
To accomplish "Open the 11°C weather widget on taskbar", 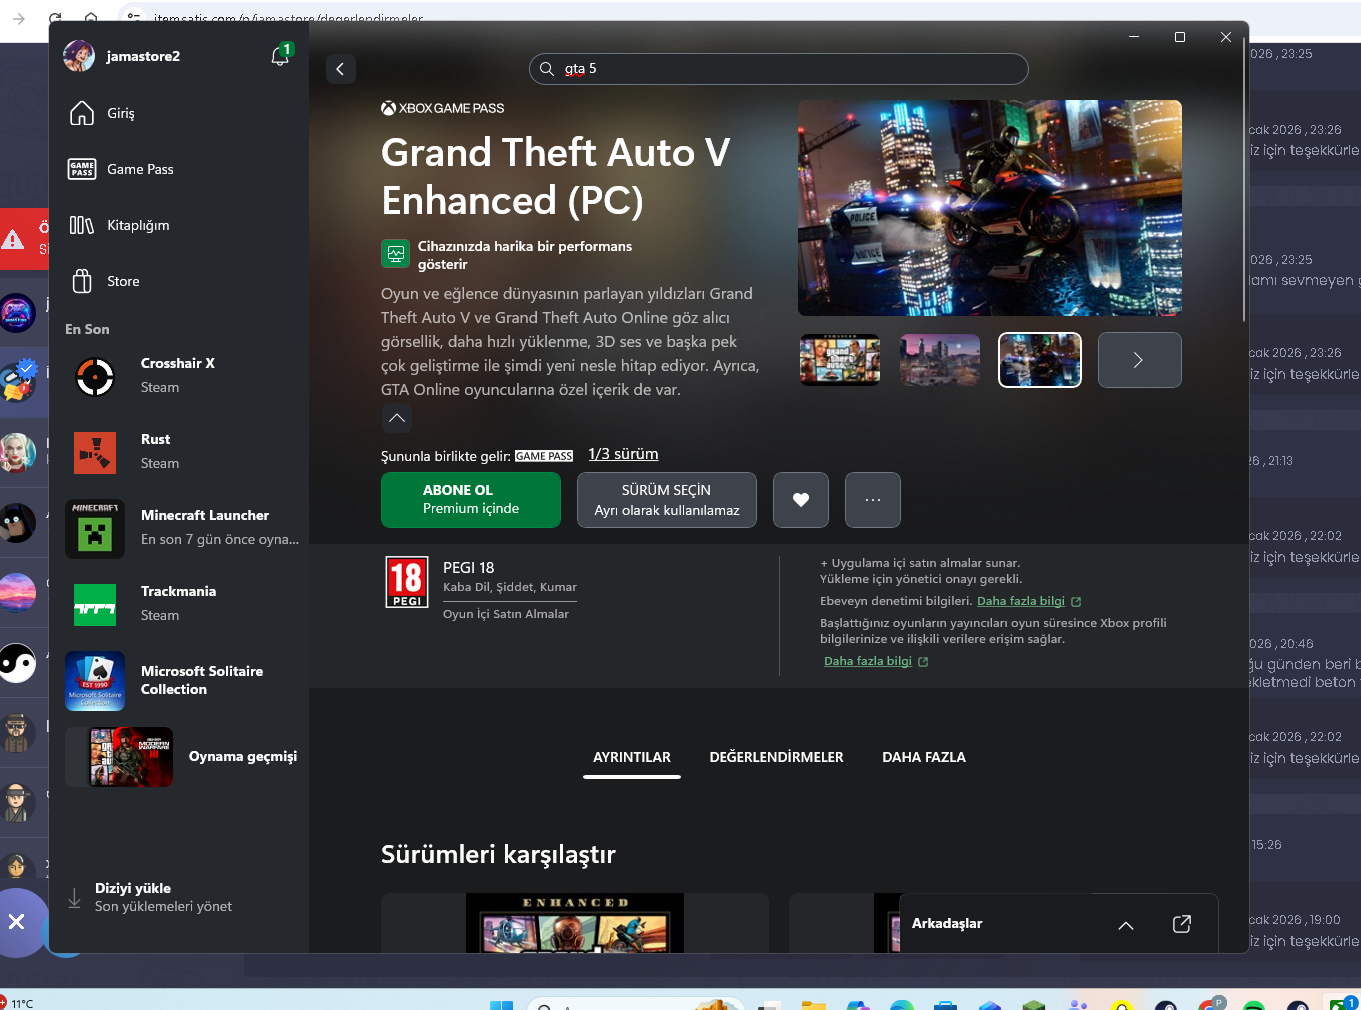I will tap(17, 1003).
